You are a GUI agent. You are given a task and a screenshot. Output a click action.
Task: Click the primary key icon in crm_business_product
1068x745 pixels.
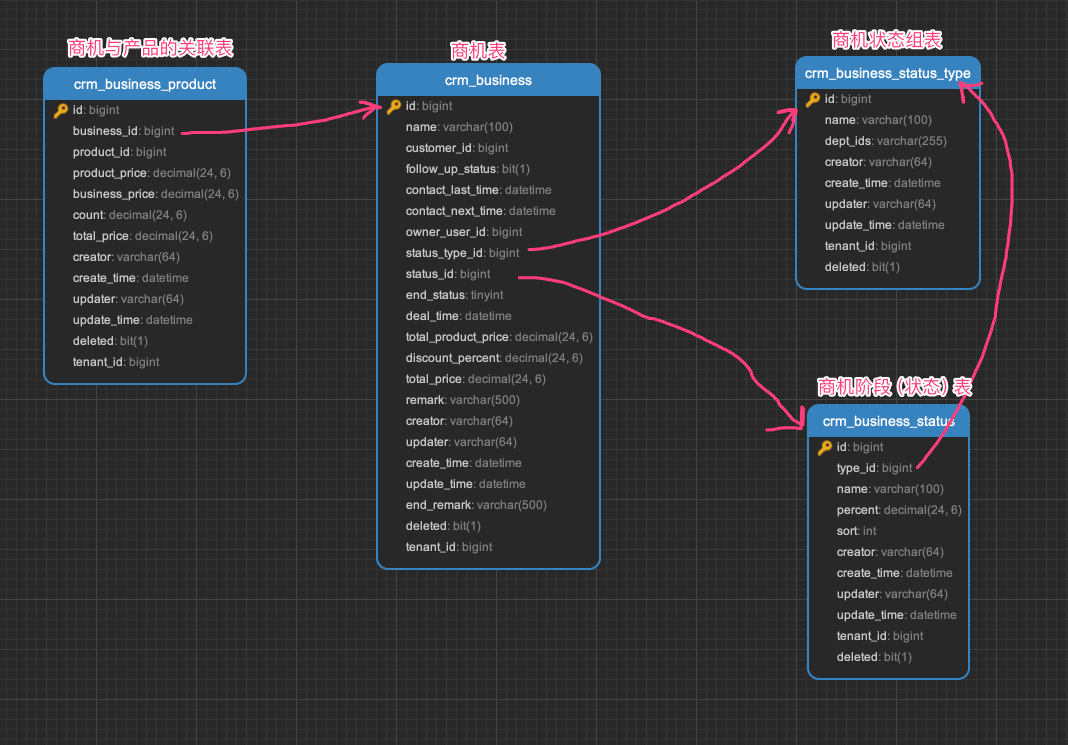(x=60, y=111)
